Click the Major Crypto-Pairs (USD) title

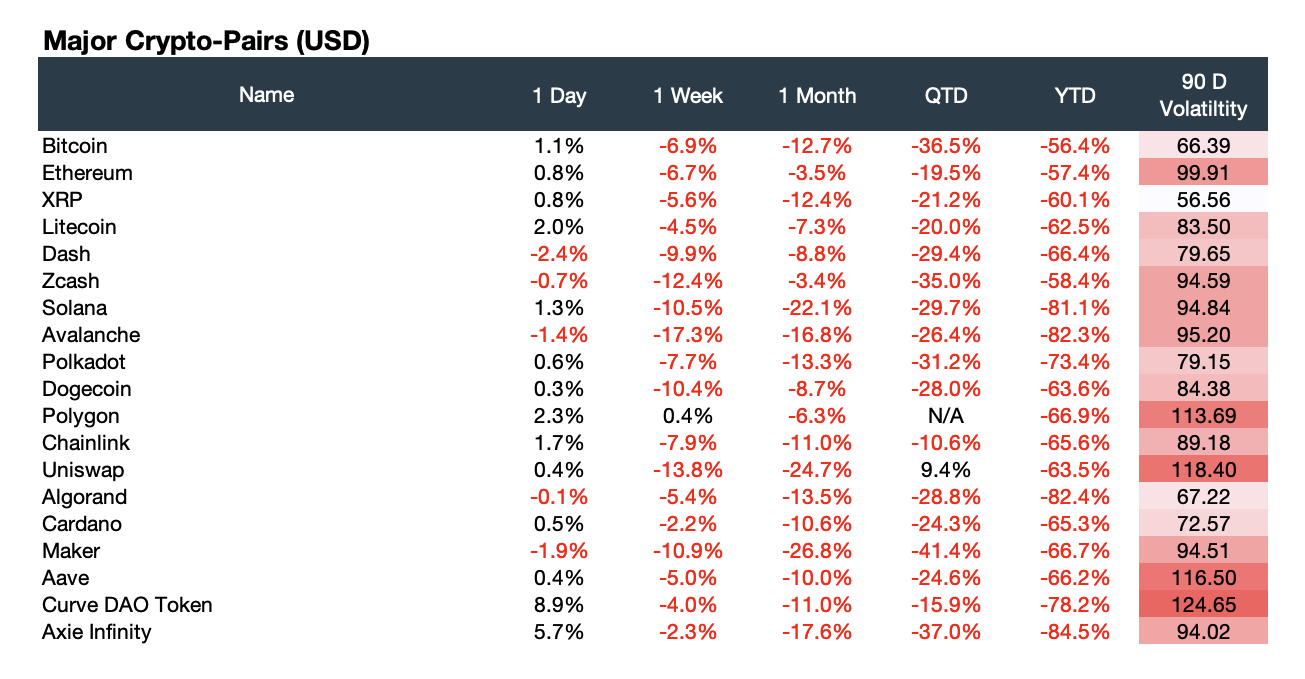click(x=206, y=42)
